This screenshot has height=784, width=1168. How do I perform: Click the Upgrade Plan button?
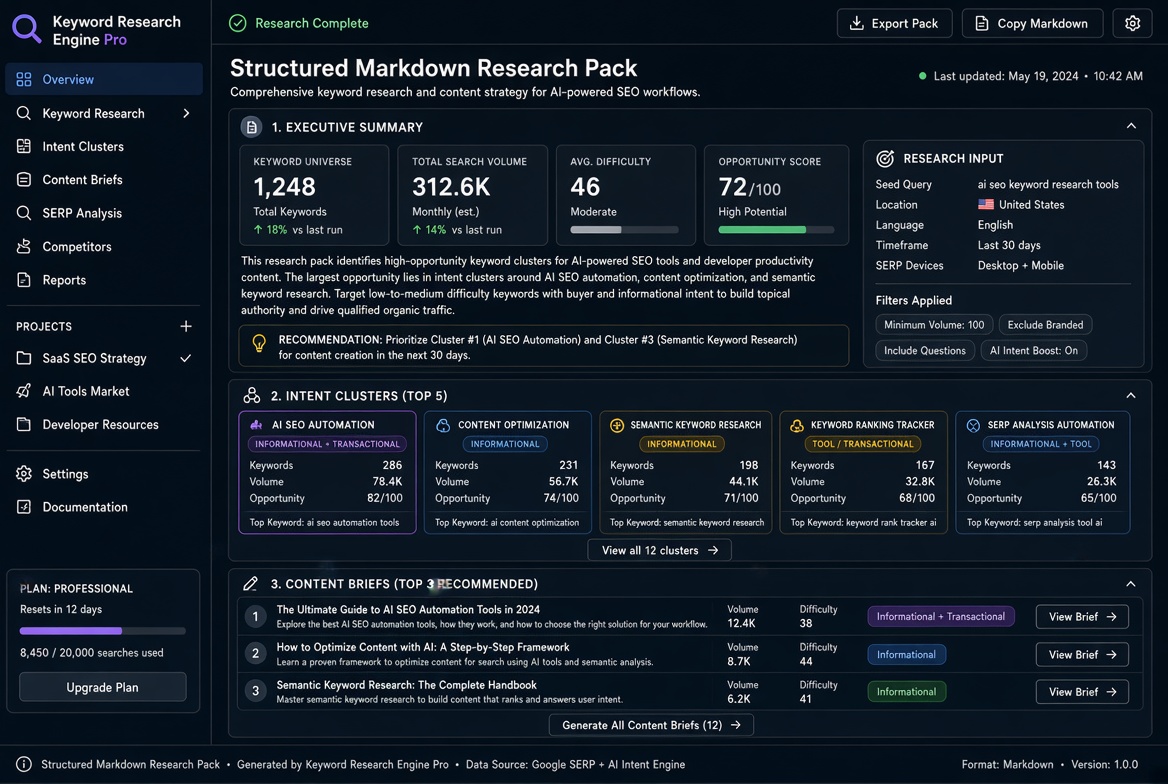(103, 687)
